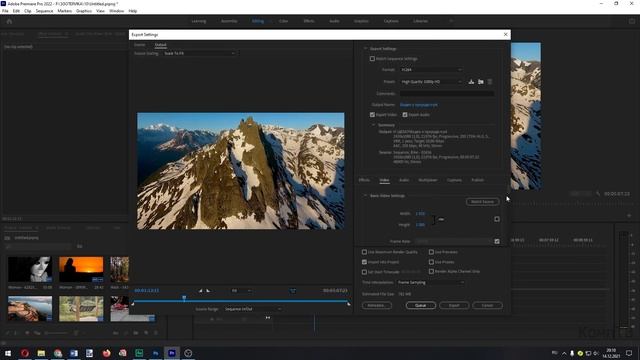This screenshot has height=360, width=640.
Task: Open the Preset dropdown
Action: 431,82
